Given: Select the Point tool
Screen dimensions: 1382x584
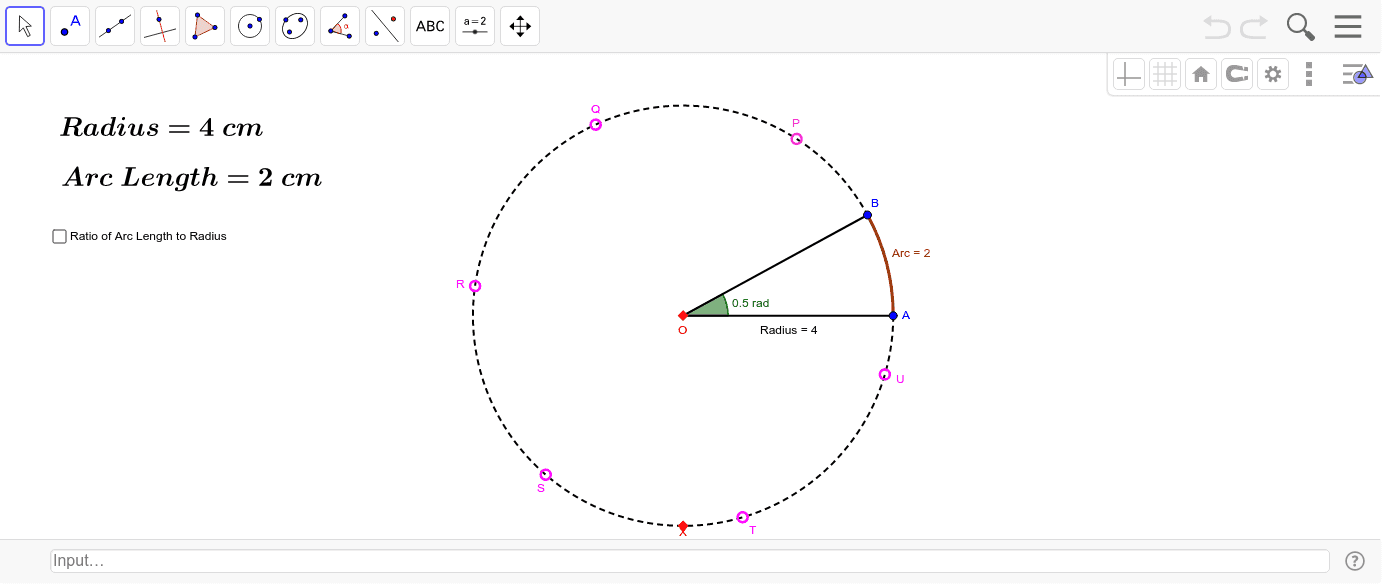Looking at the screenshot, I should [70, 26].
